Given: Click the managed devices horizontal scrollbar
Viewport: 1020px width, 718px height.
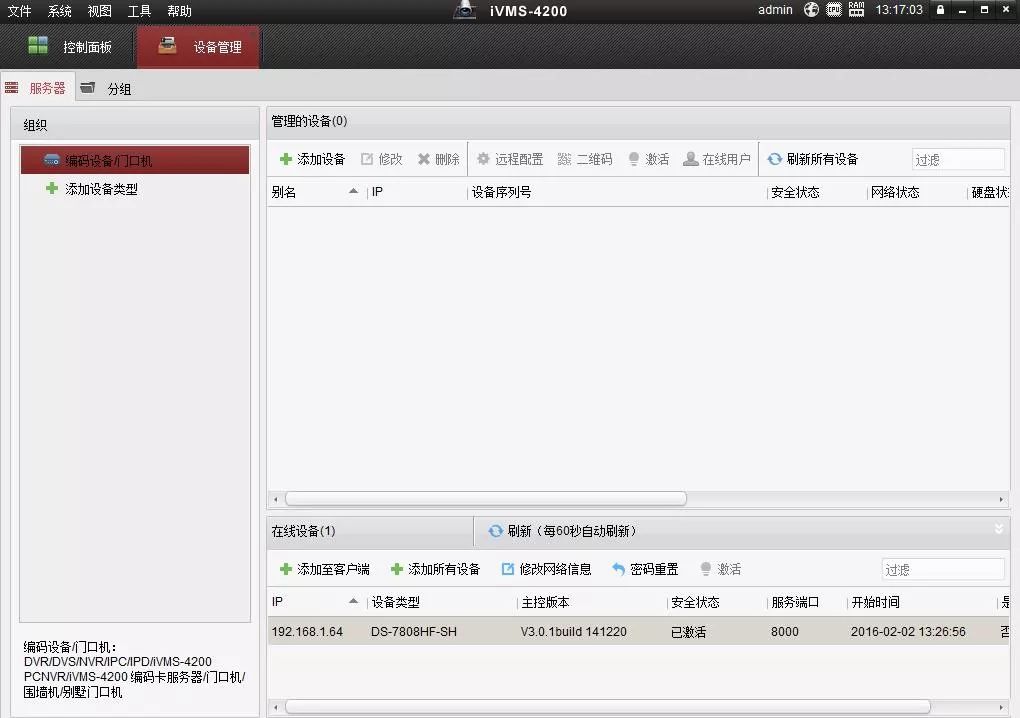Looking at the screenshot, I should [x=485, y=499].
